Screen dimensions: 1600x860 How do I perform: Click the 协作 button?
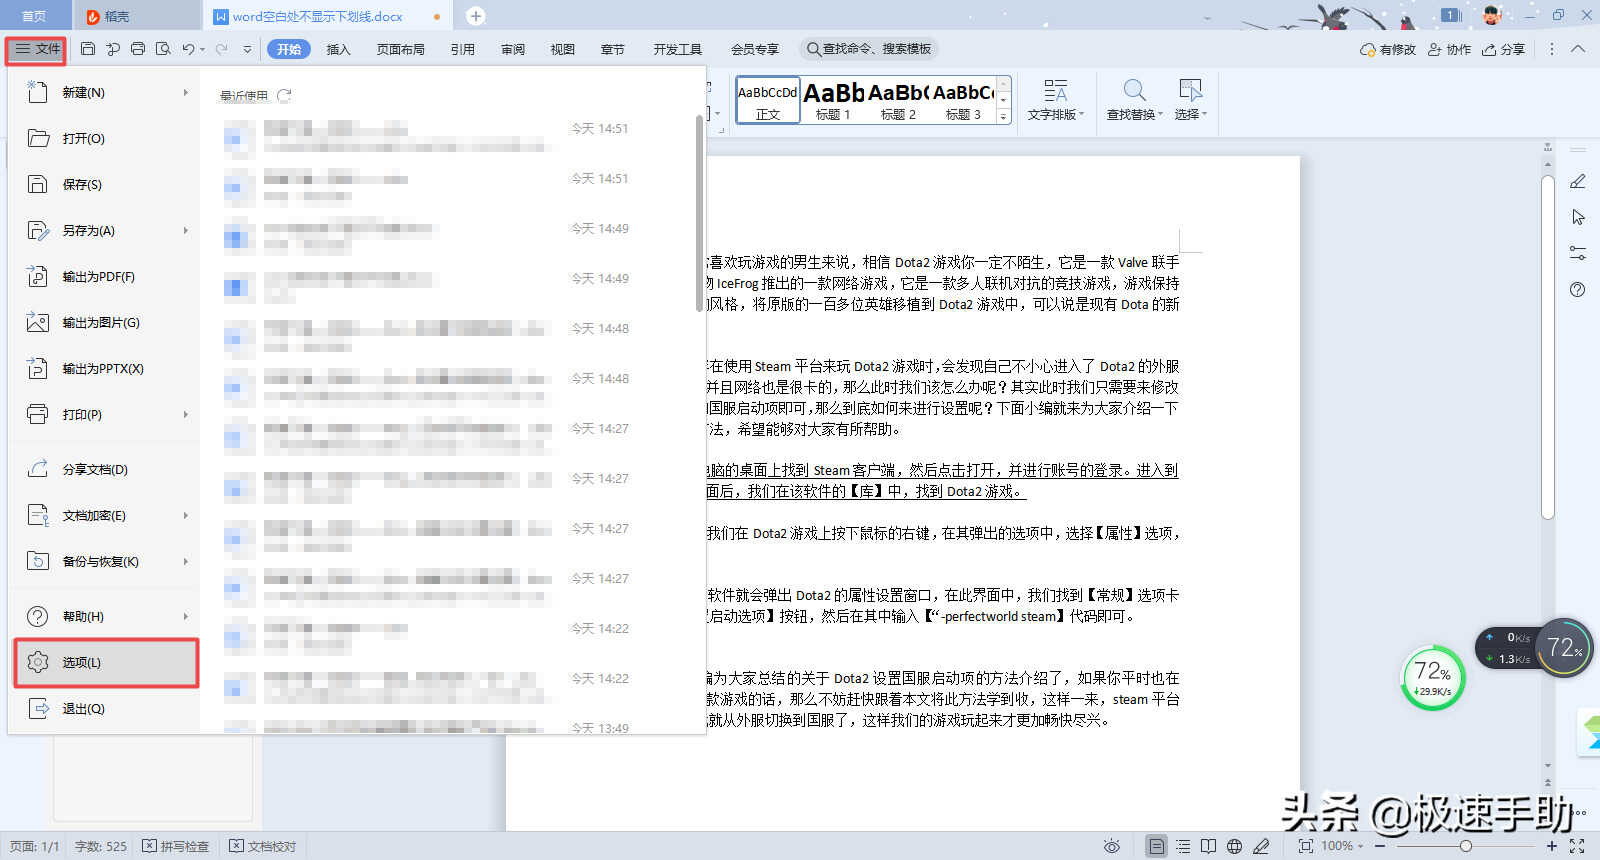[x=1449, y=49]
